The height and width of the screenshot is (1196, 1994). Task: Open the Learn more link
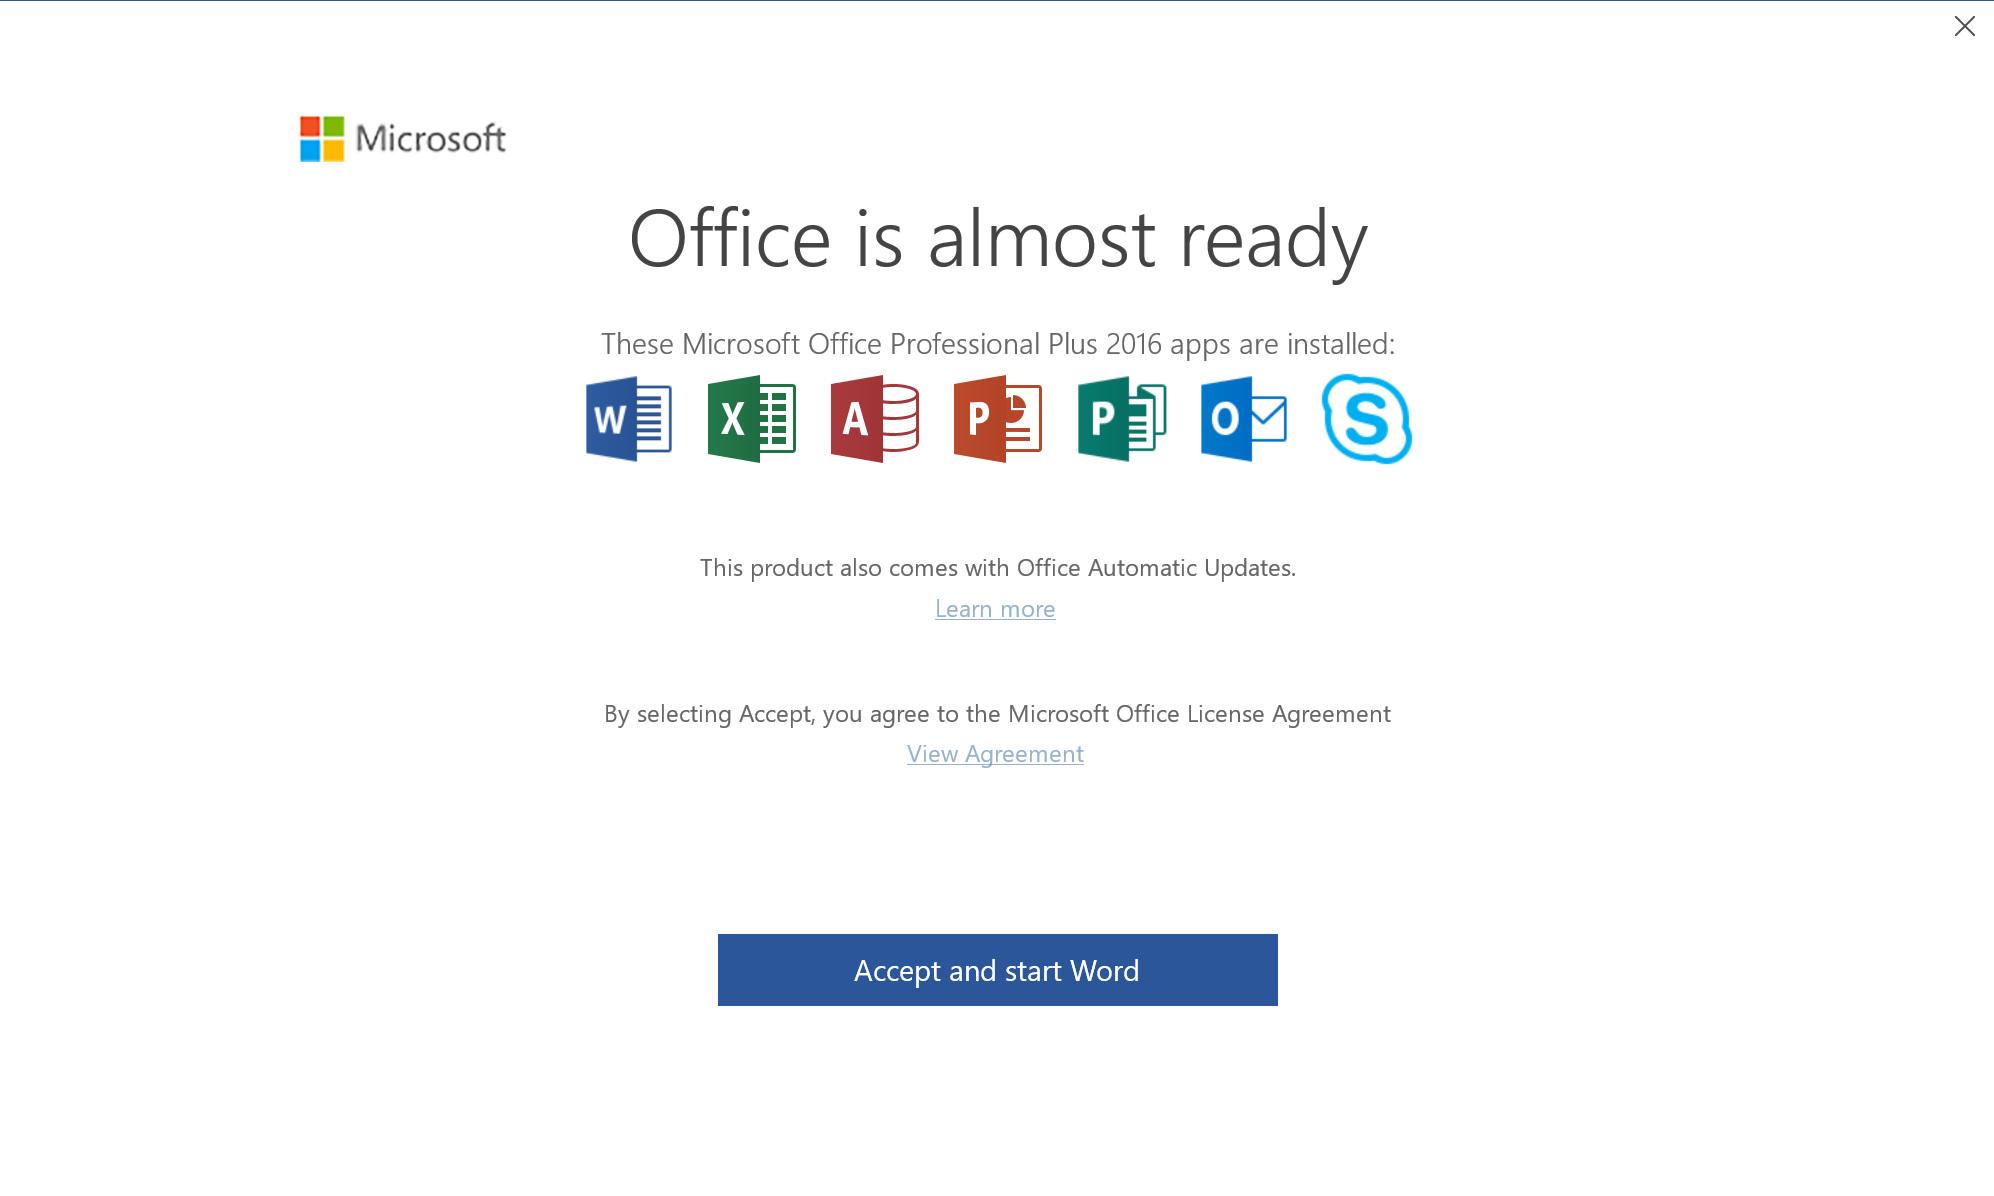[995, 609]
